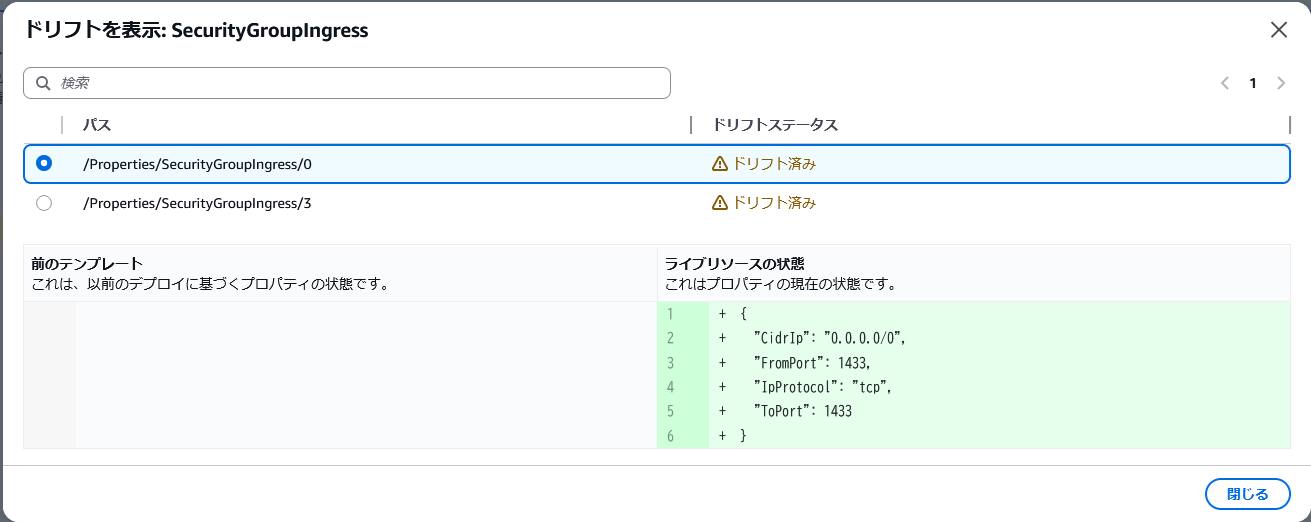Image resolution: width=1311 pixels, height=522 pixels.
Task: Click the ドリフトステータス column header
Action: [774, 125]
